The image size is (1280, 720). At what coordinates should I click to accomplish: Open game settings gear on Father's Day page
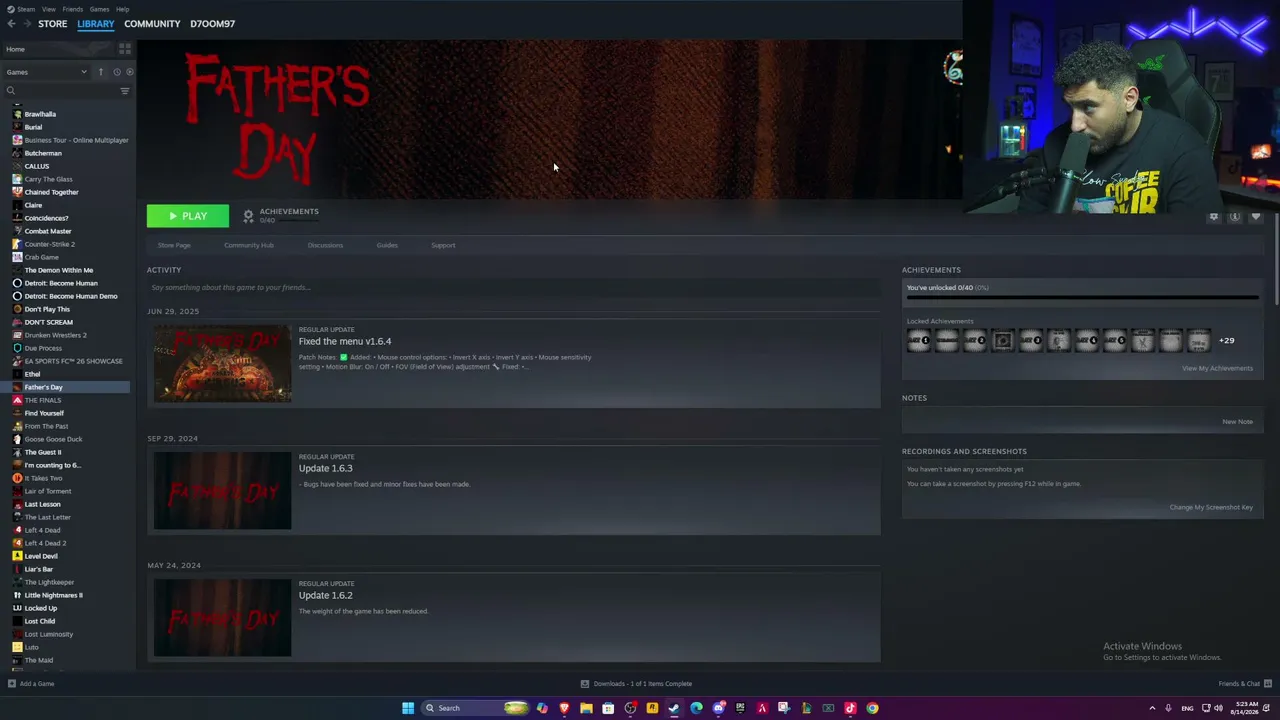click(x=1214, y=217)
